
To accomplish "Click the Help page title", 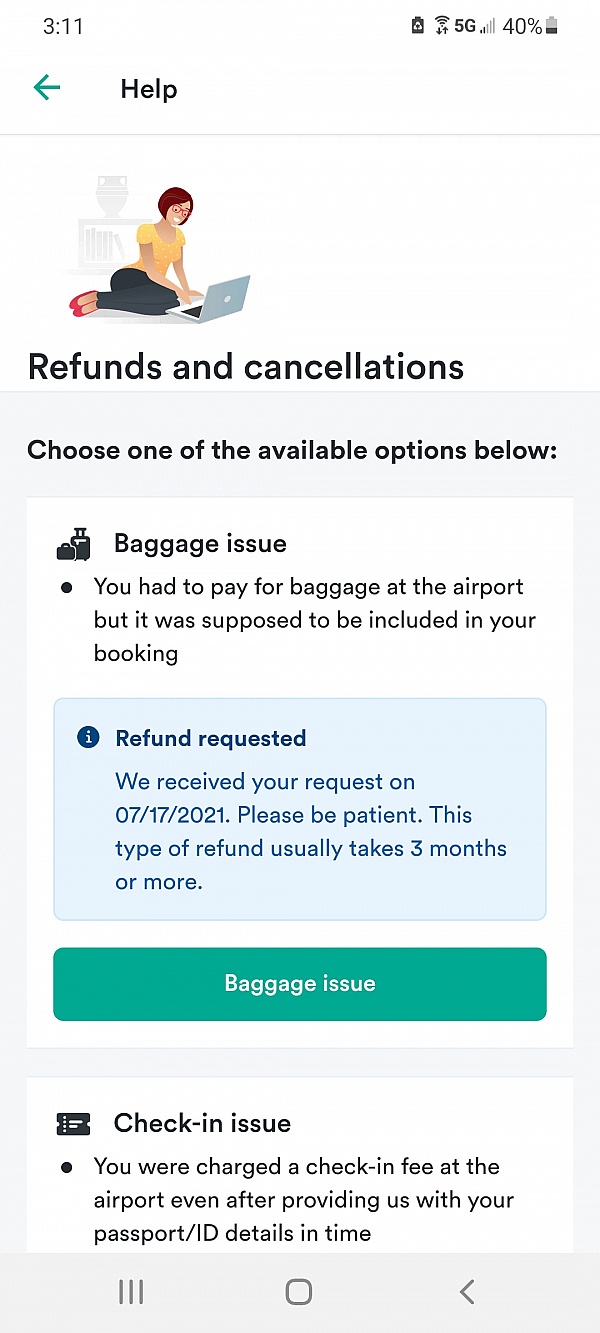I will (x=149, y=89).
